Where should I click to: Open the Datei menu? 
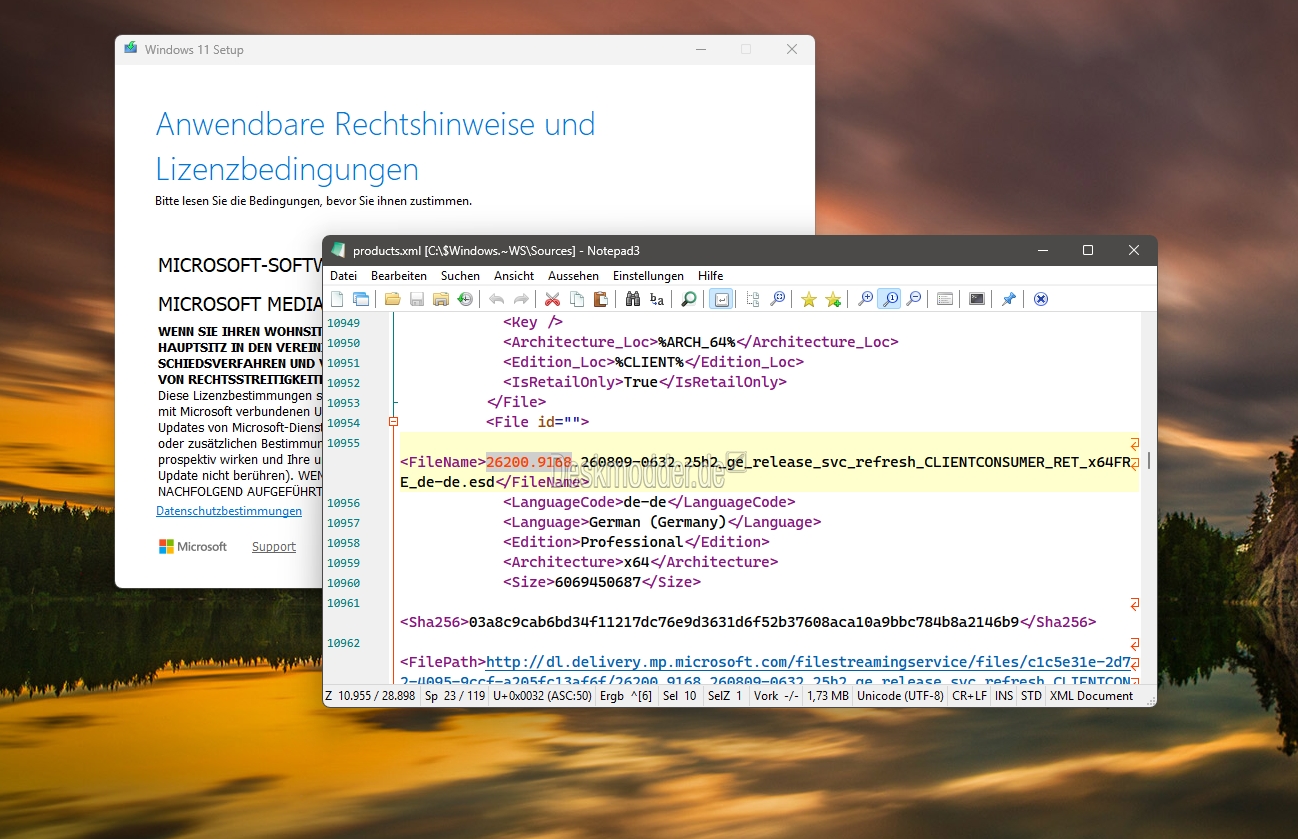coord(343,276)
